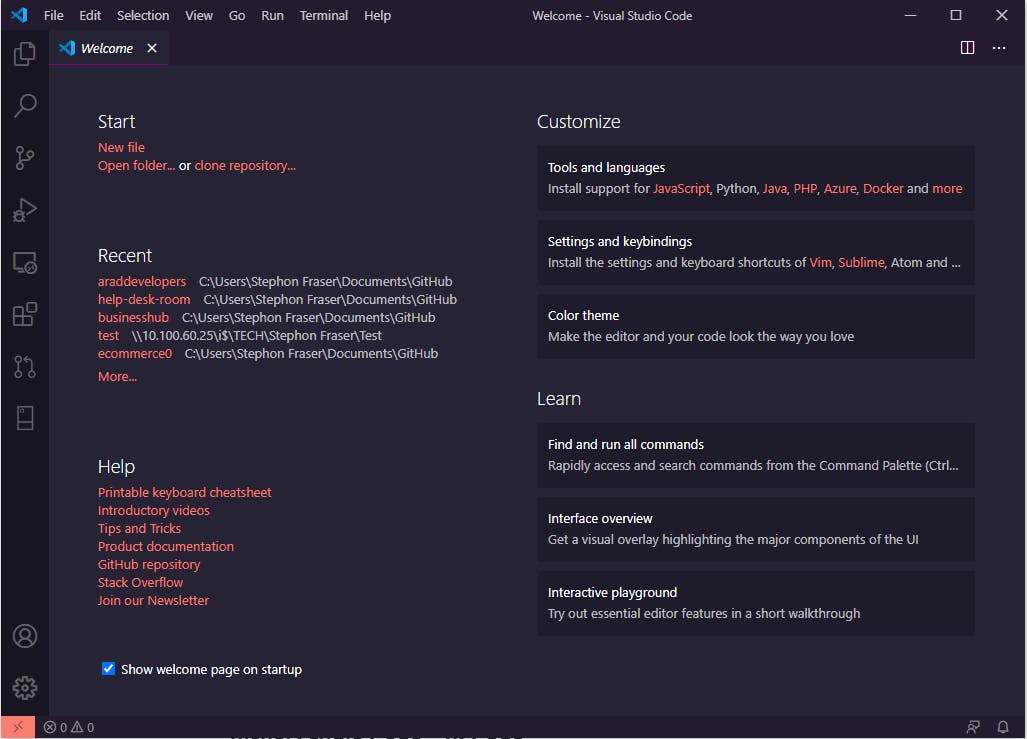1027x739 pixels.
Task: Open notifications bell in status bar
Action: tap(1003, 727)
